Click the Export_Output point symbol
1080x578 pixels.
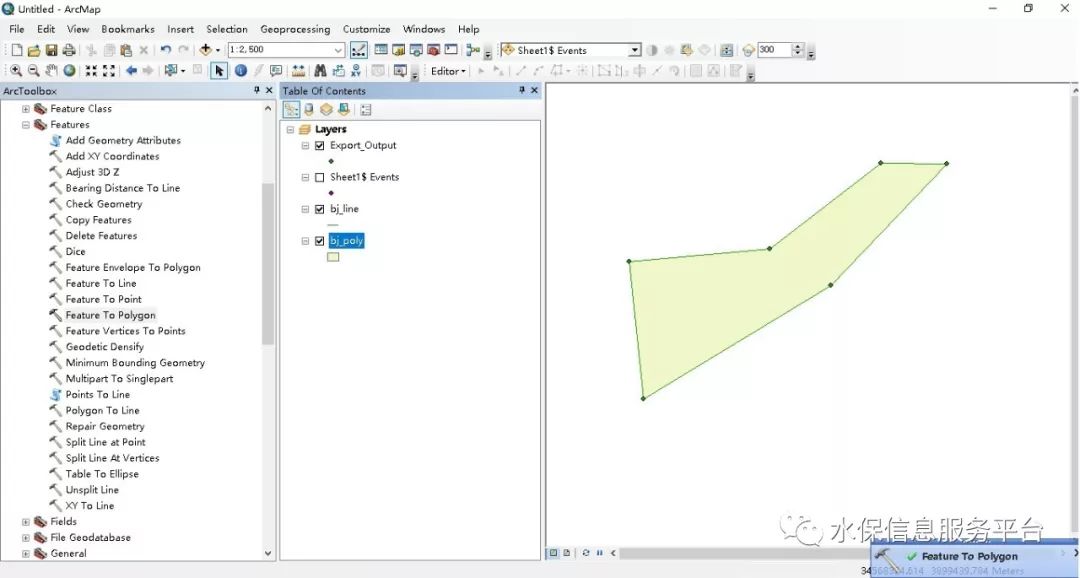[x=331, y=161]
